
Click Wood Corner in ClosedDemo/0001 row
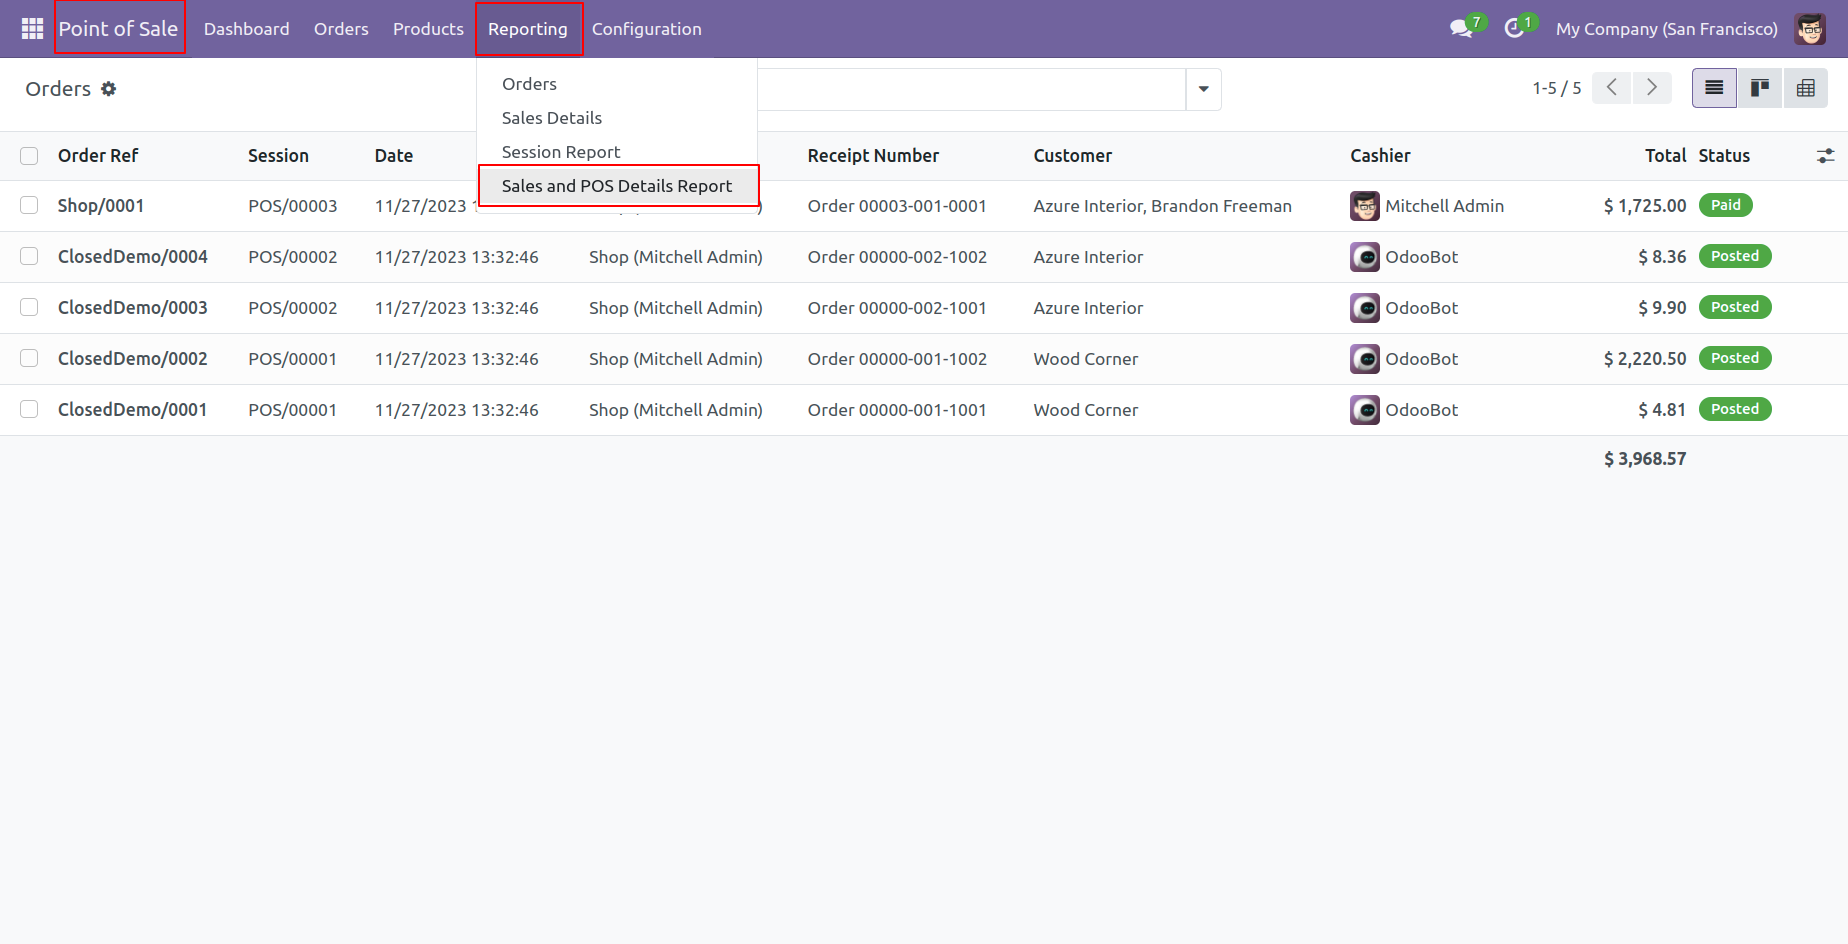click(1086, 410)
